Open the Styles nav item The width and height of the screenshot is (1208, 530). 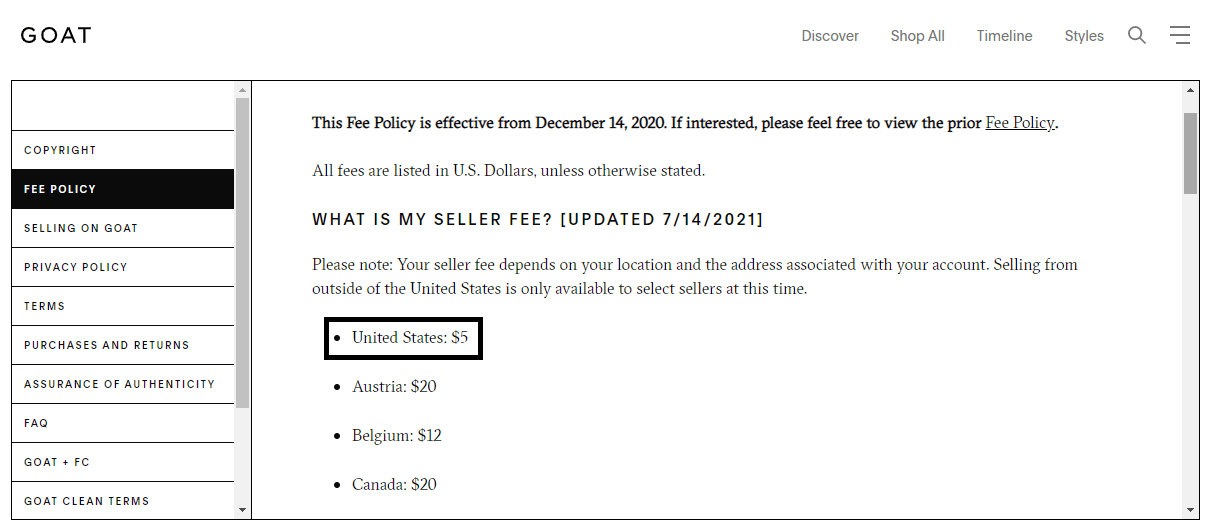(x=1084, y=36)
